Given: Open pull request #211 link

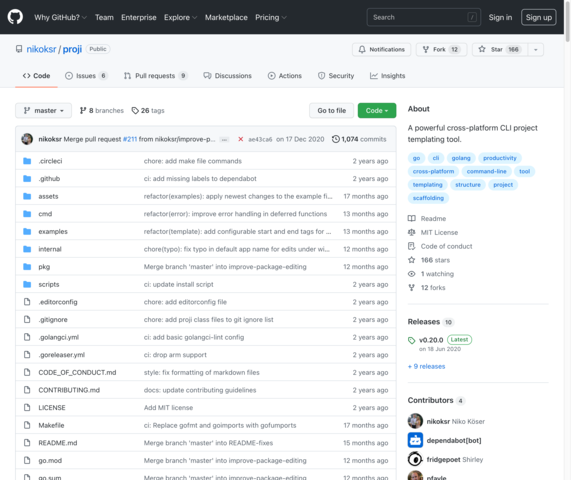Looking at the screenshot, I should (130, 139).
